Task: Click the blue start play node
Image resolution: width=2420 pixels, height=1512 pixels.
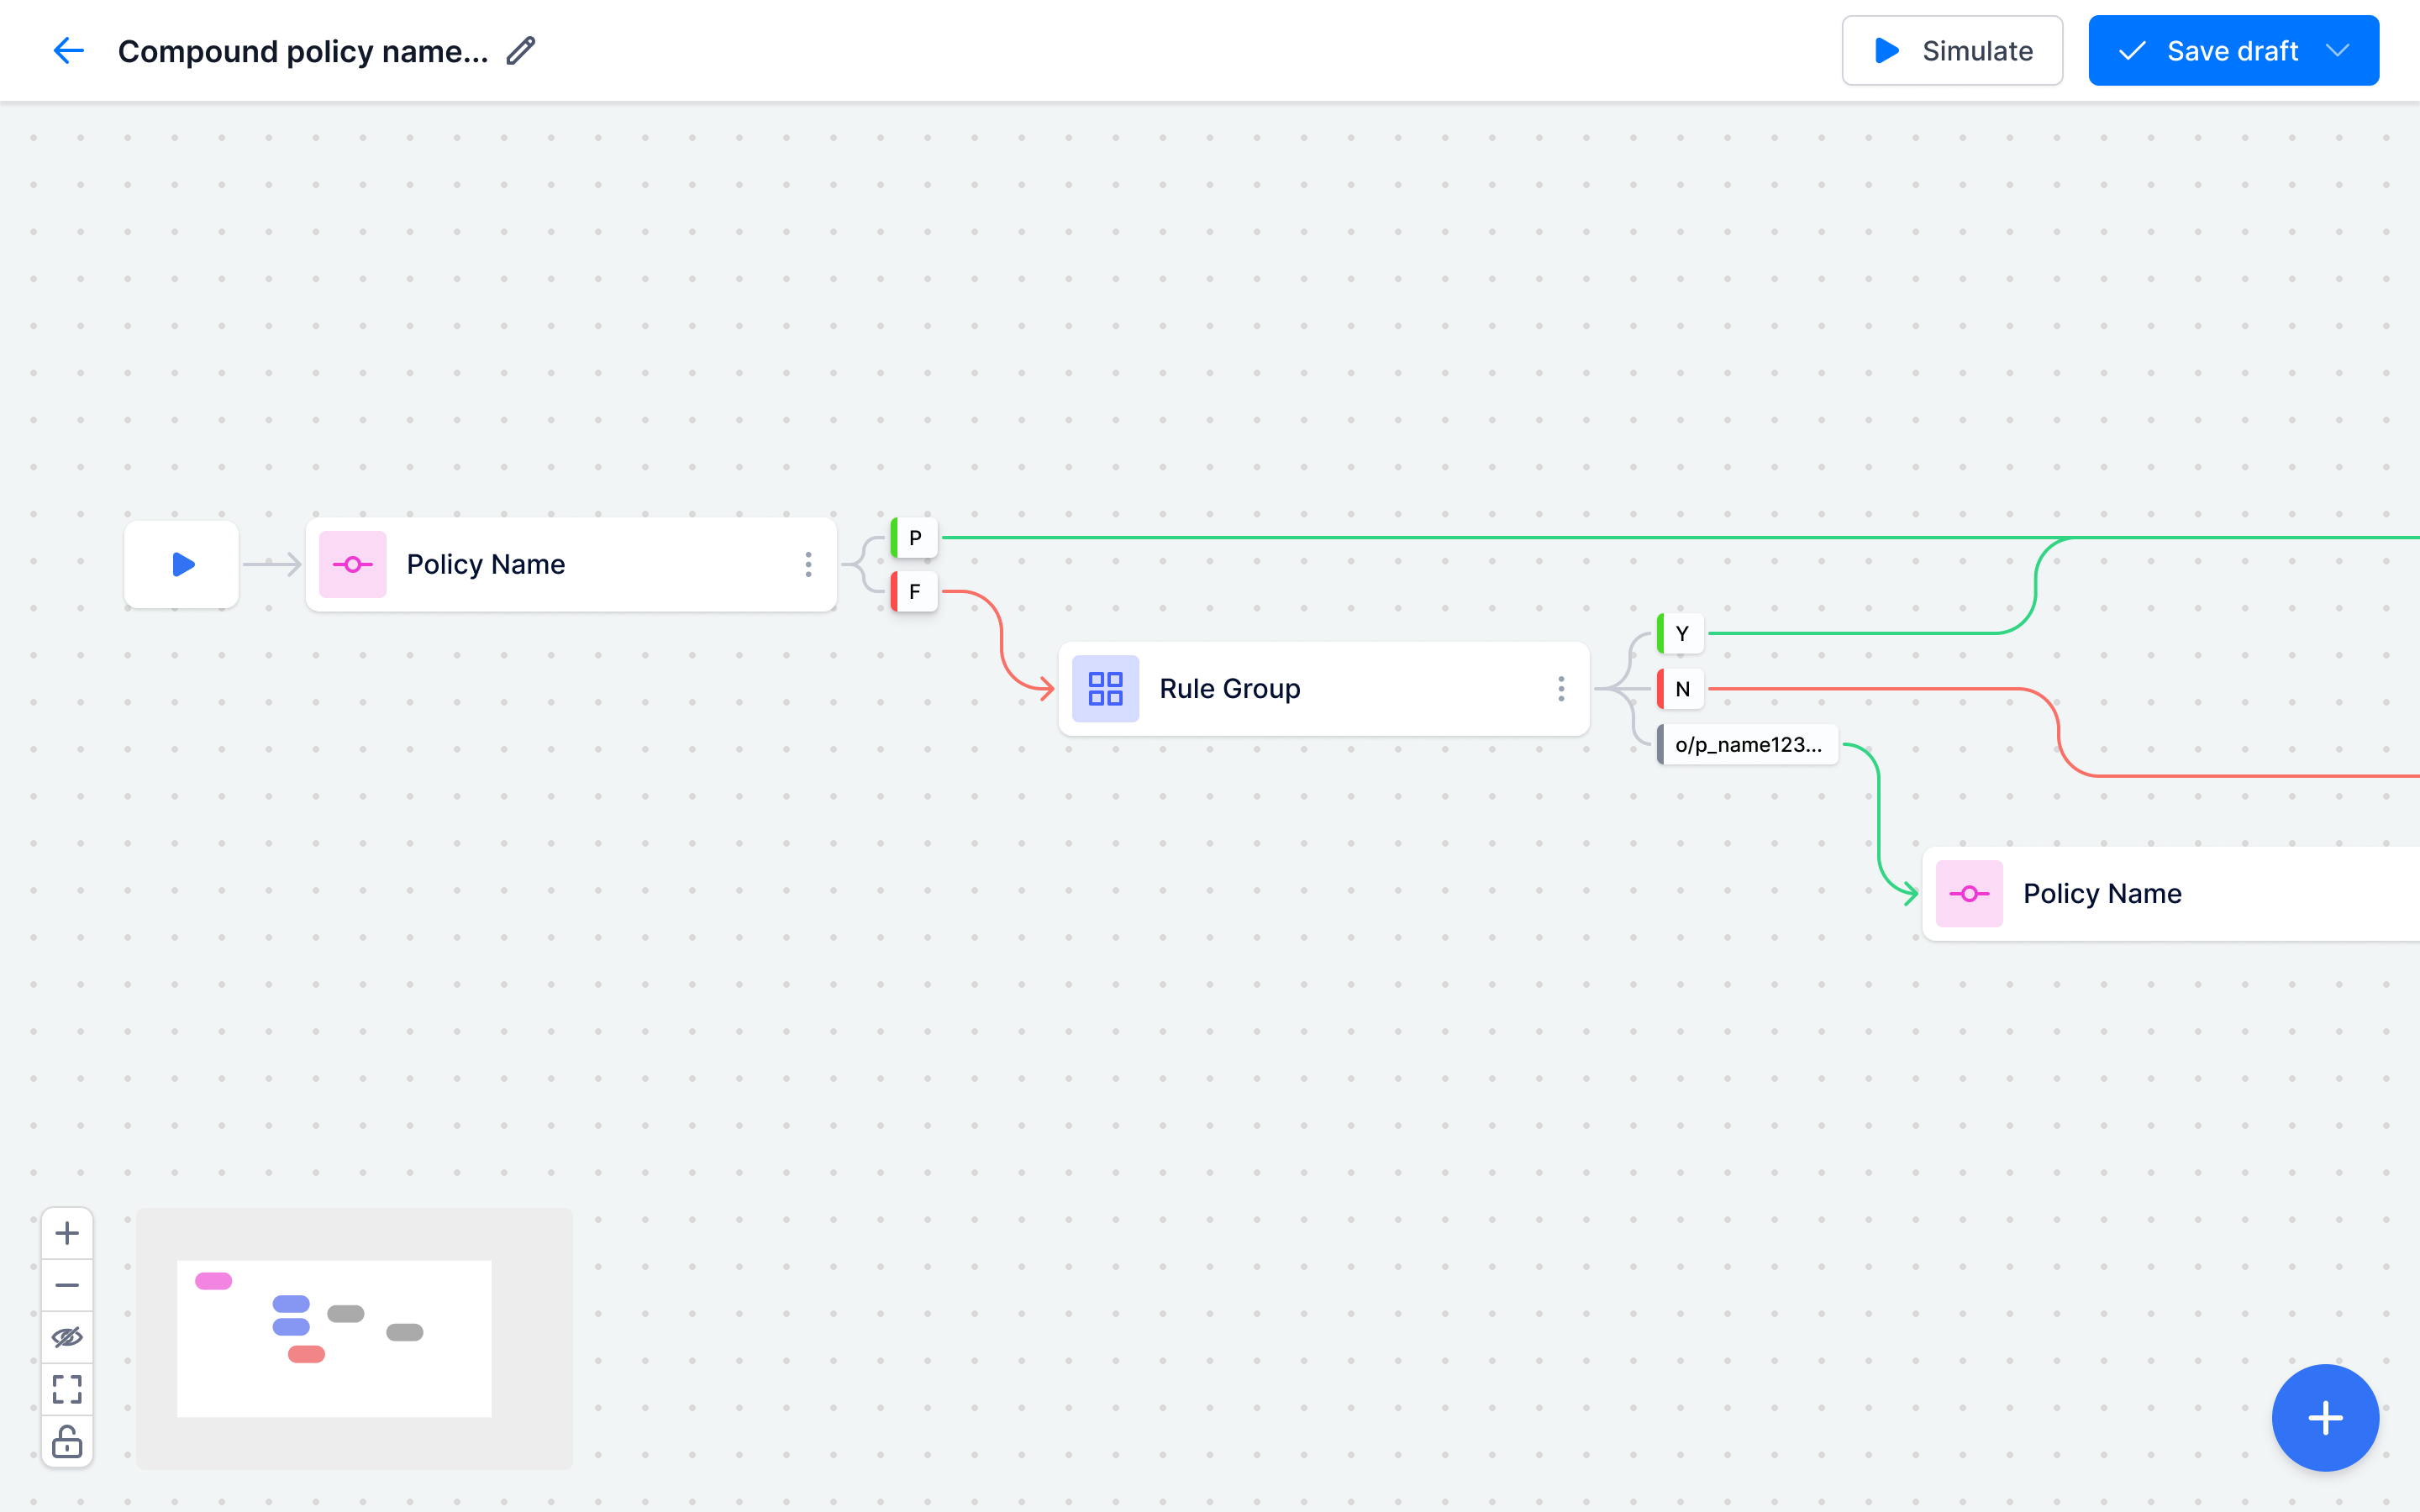Action: pos(182,564)
